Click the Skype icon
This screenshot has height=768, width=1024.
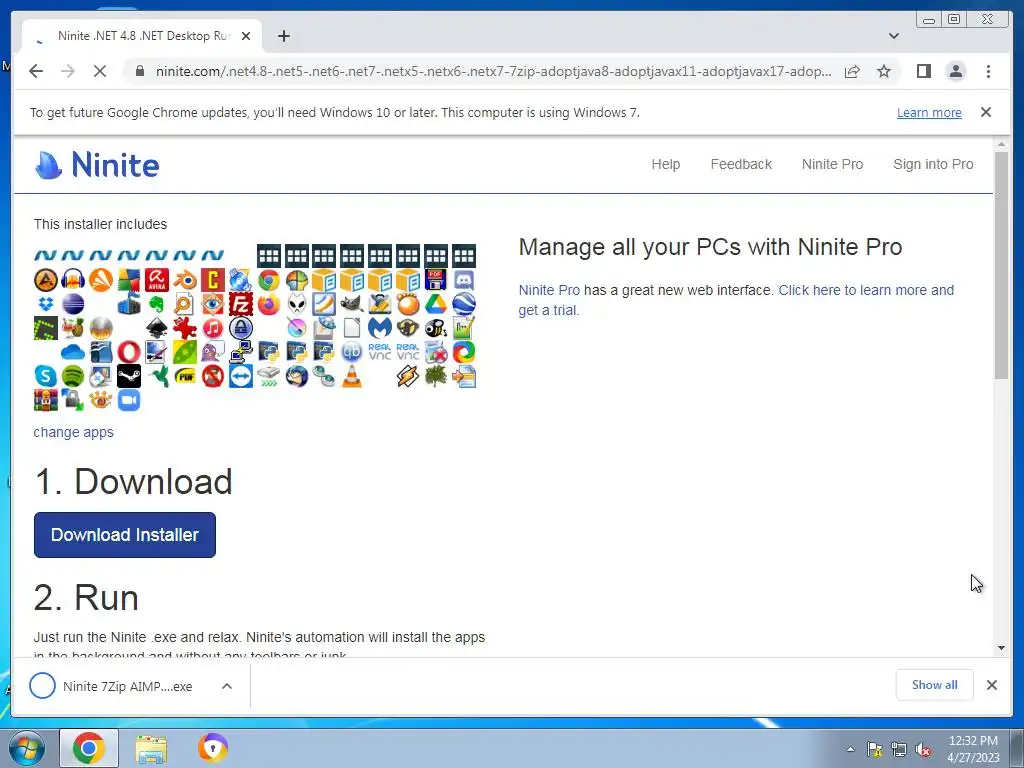(x=45, y=376)
